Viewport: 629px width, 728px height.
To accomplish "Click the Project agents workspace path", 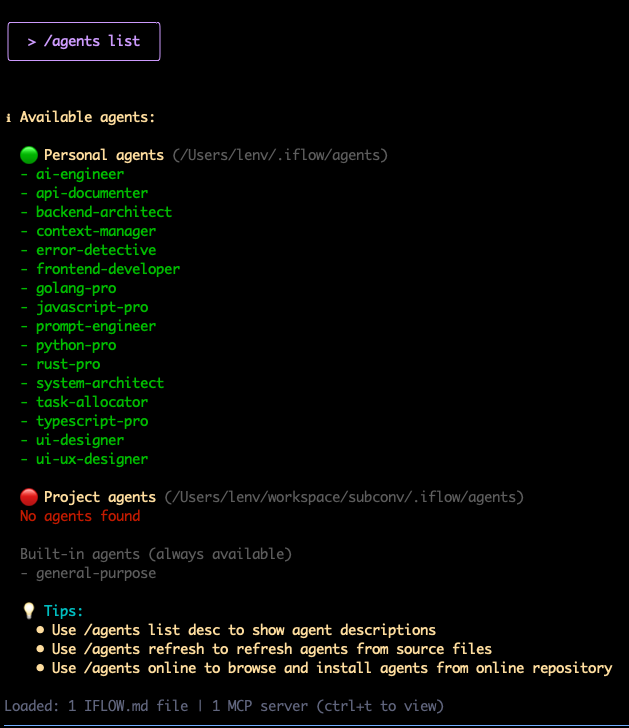I will pos(344,497).
